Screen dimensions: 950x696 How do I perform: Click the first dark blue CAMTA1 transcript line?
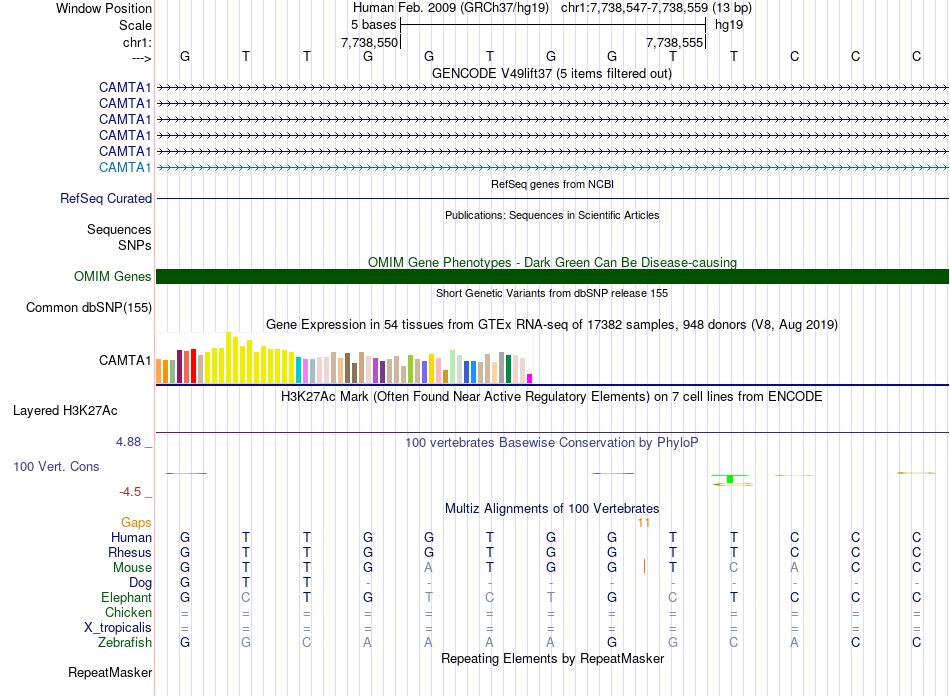552,88
